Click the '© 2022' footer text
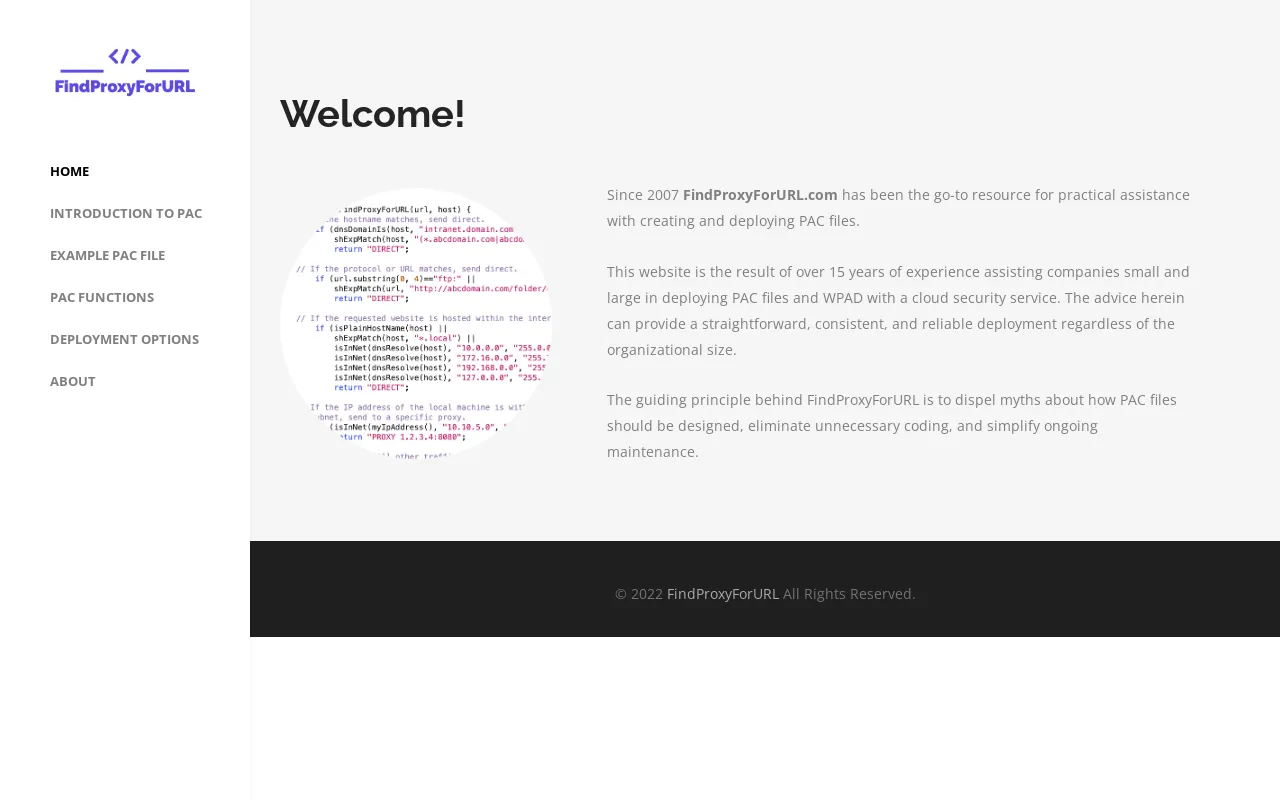Image resolution: width=1280 pixels, height=800 pixels. 639,593
